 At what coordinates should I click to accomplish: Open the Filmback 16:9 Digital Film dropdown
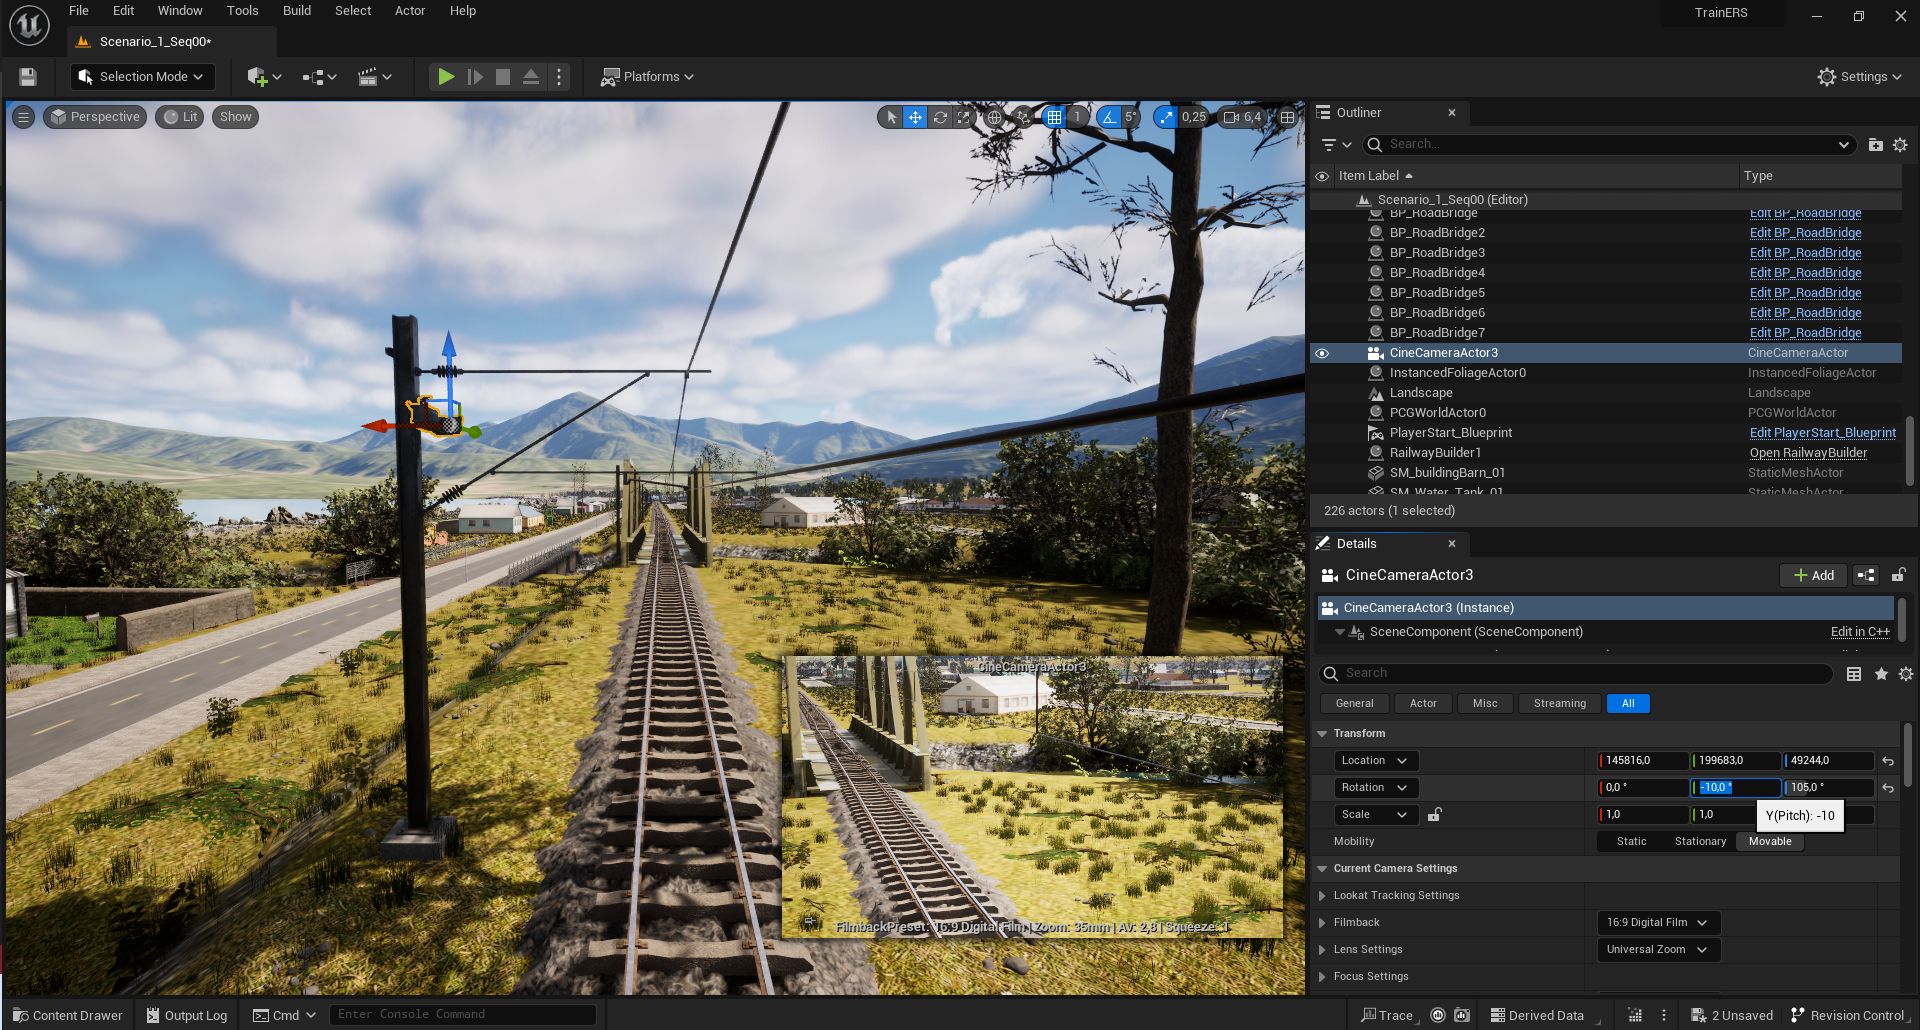tap(1658, 923)
